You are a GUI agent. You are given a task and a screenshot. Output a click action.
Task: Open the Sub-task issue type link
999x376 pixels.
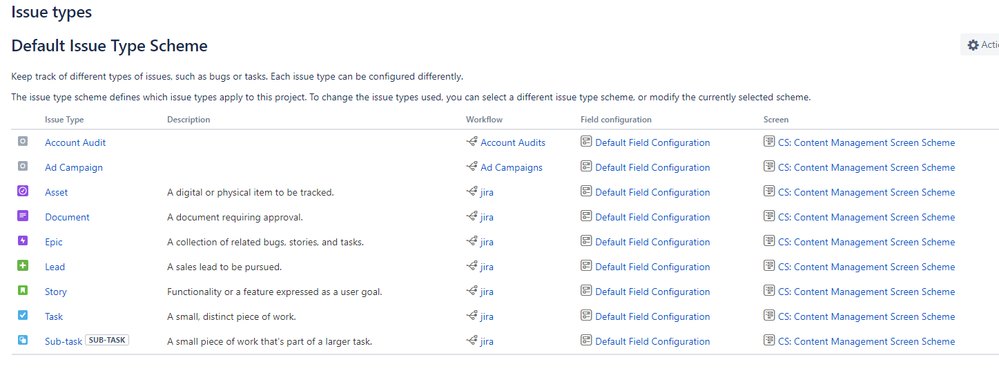coord(64,342)
